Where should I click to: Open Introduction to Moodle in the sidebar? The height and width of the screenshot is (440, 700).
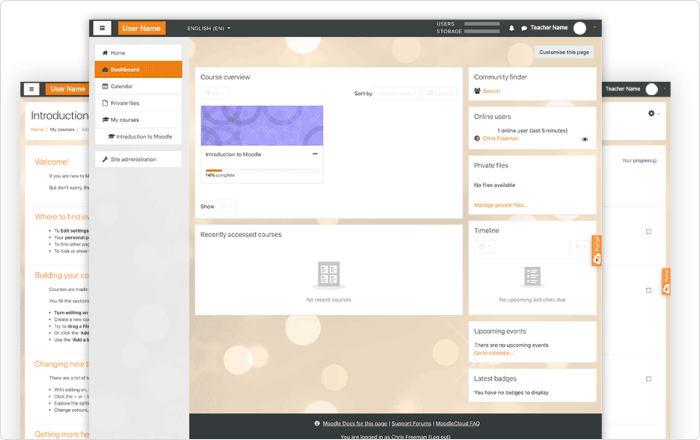(138, 137)
